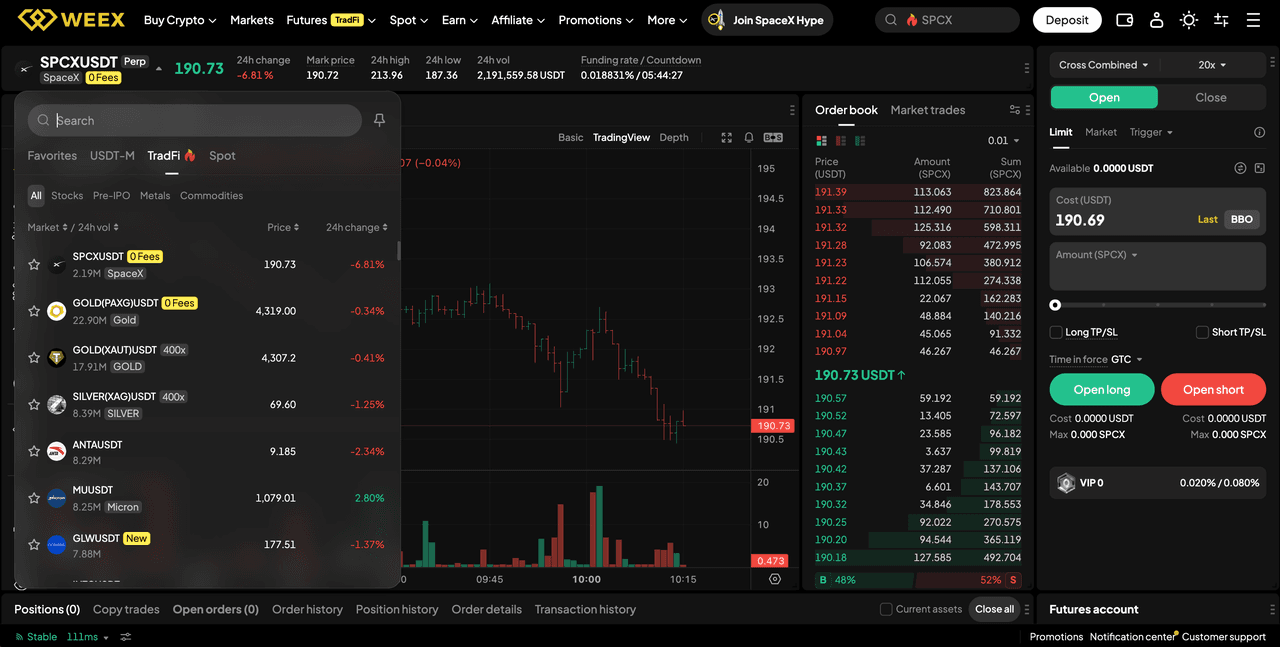Screen dimensions: 1280x647
Task: Open the hamburger menu icon
Action: pos(1253,20)
